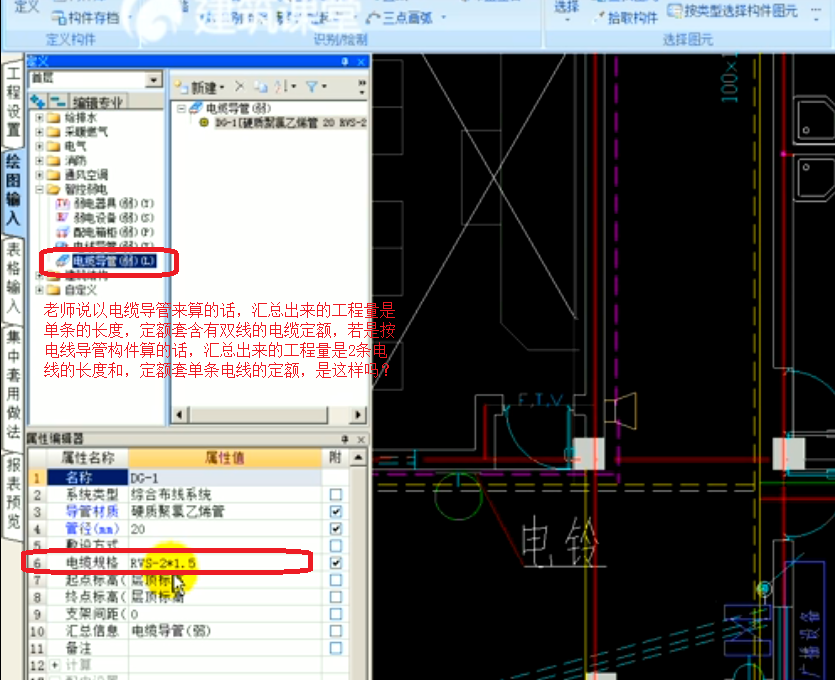835x680 pixels.
Task: Edit the 电缆规格 value RVS-2*1.5
Action: (225, 563)
